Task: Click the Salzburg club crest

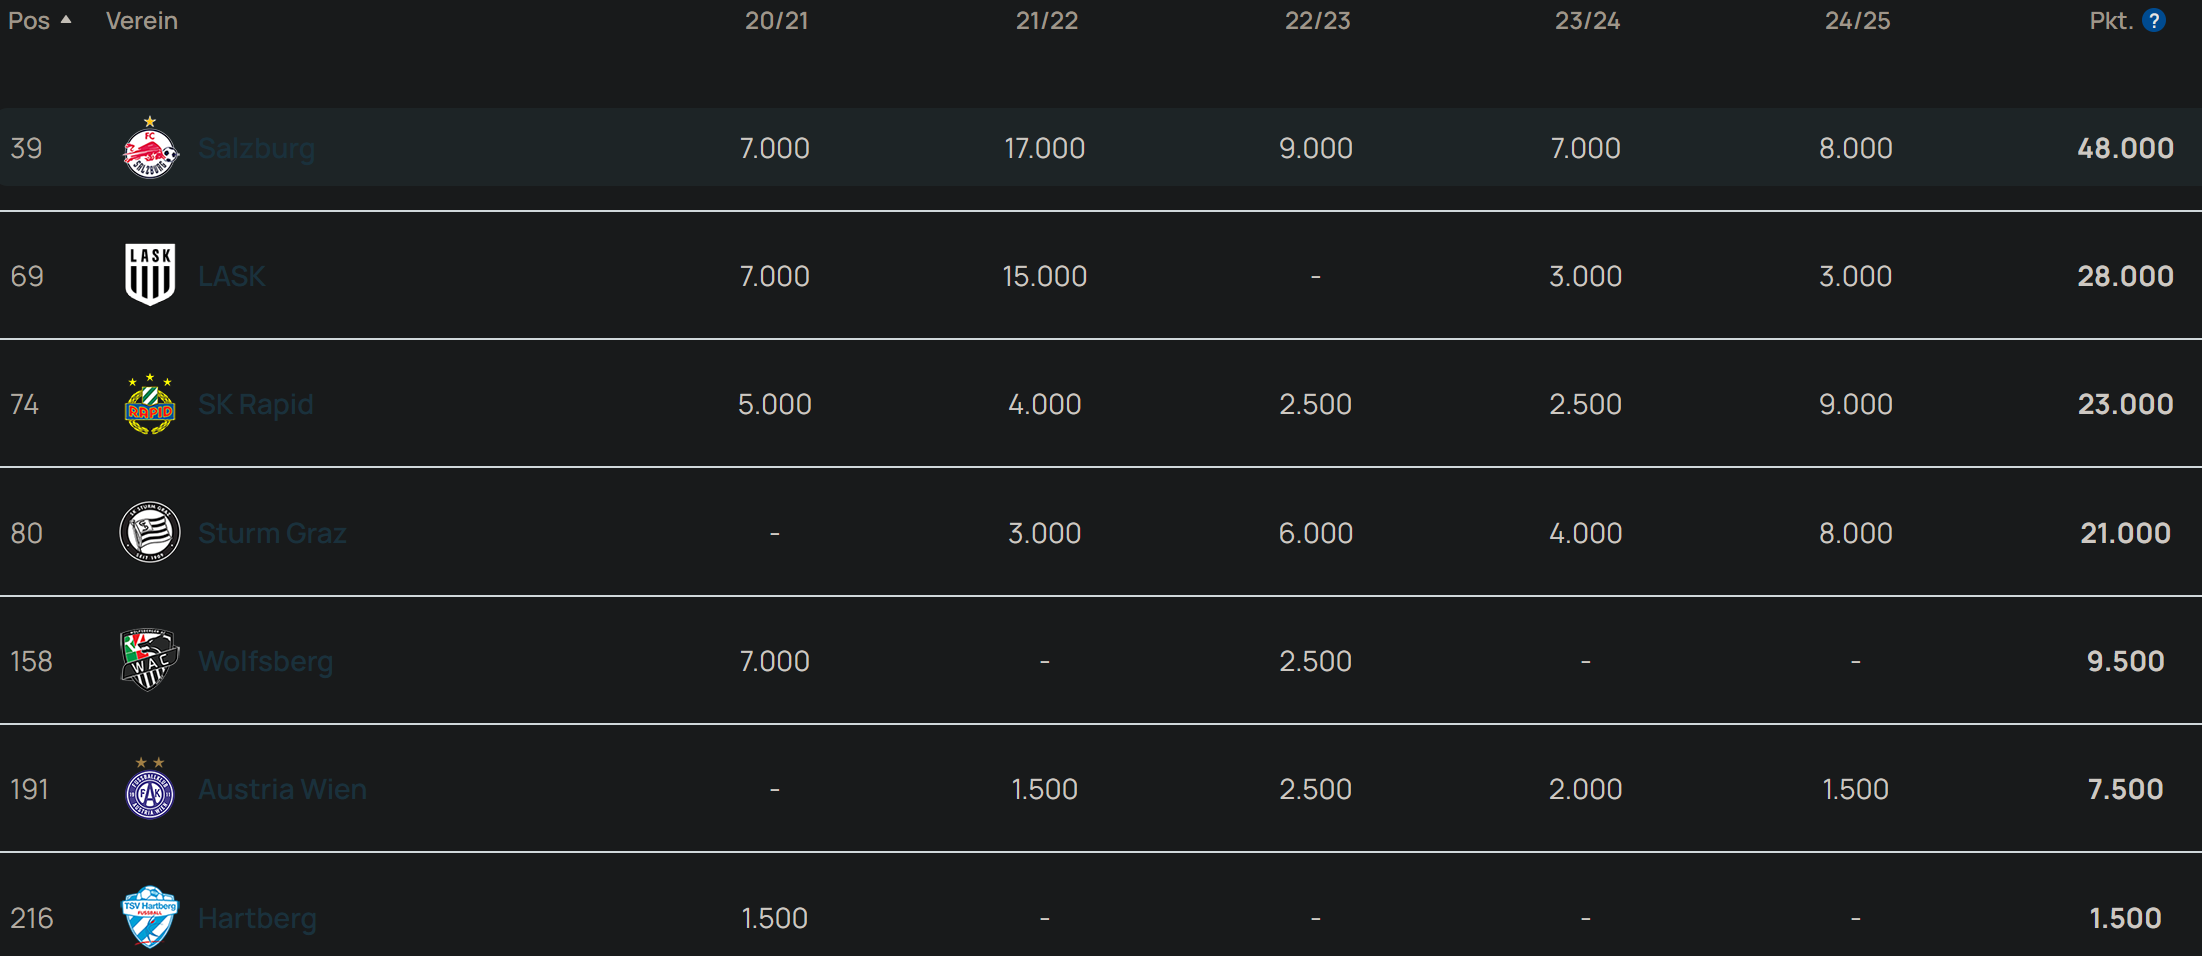Action: click(150, 148)
